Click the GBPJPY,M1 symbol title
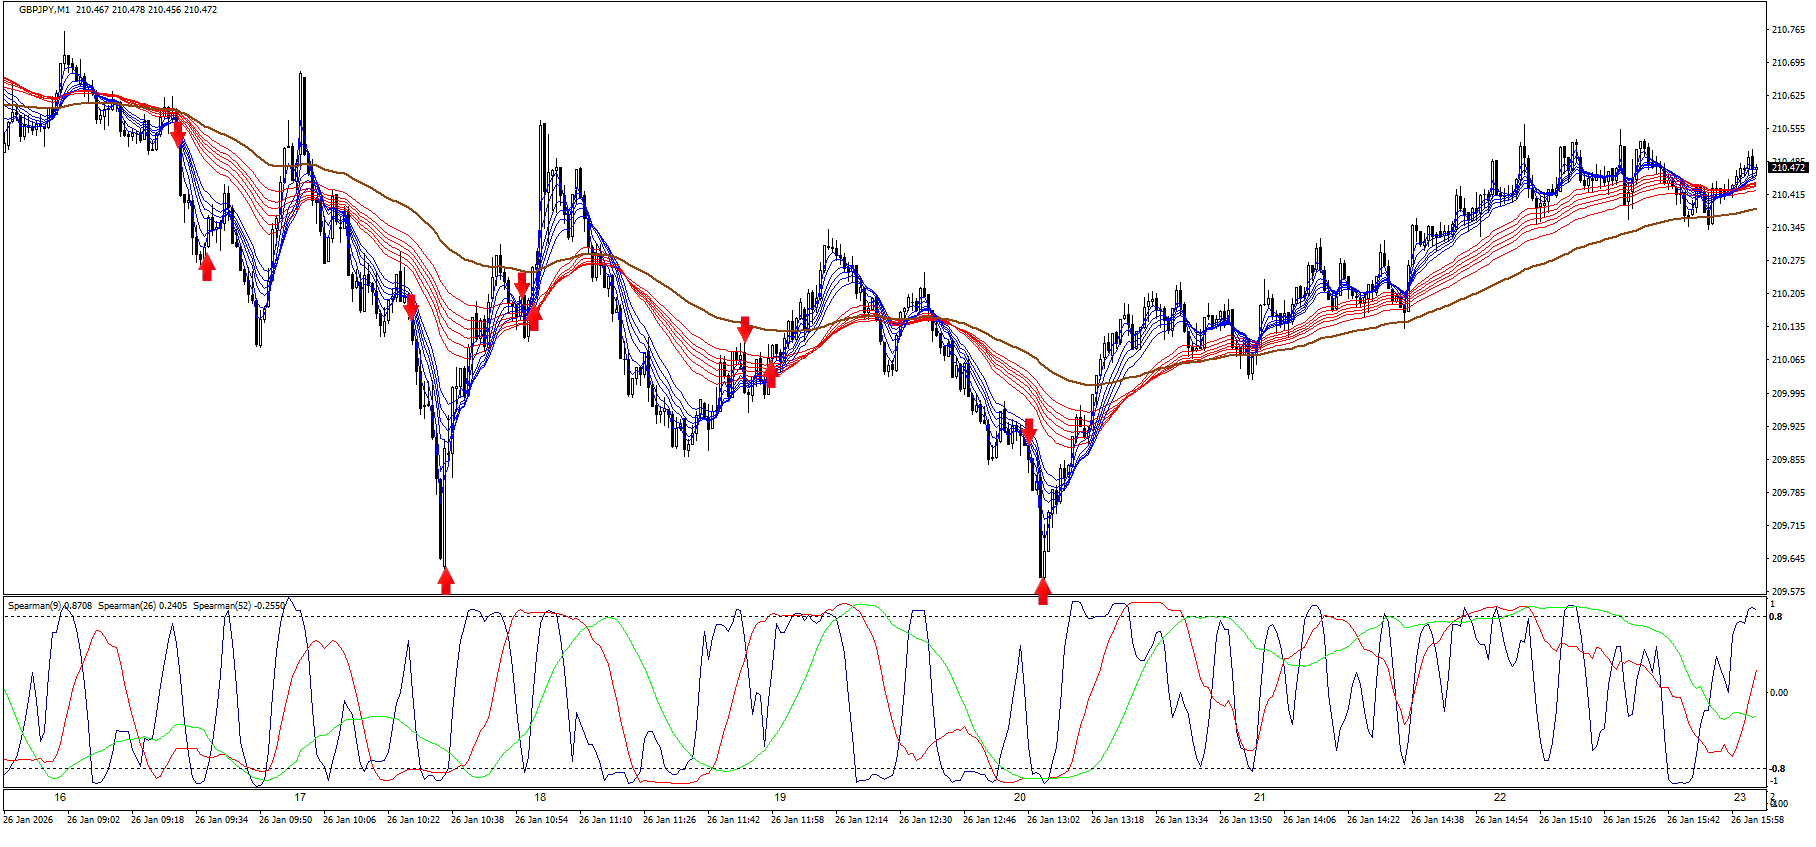 (45, 10)
